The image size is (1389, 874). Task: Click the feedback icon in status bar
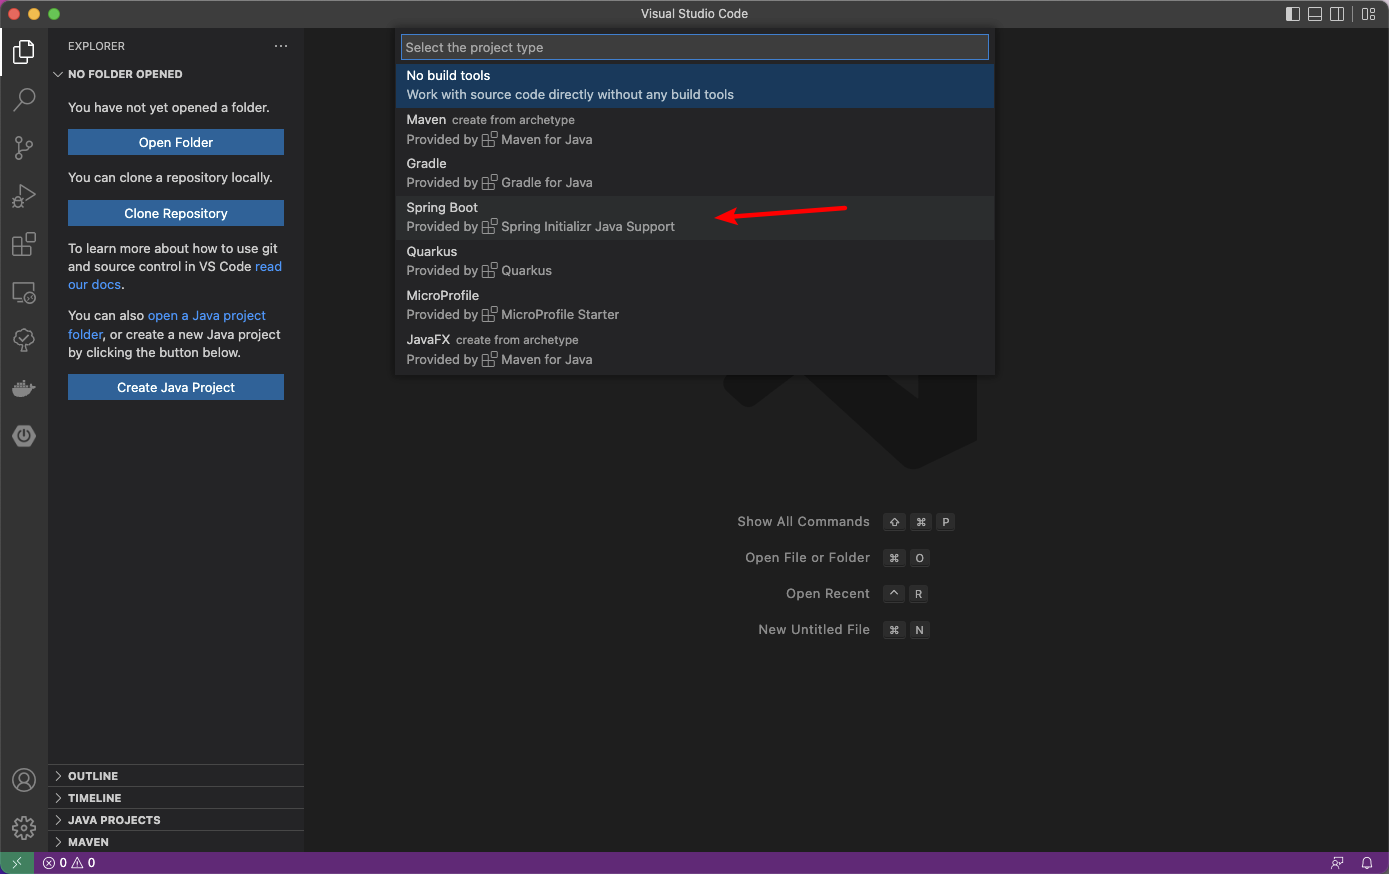pos(1337,863)
